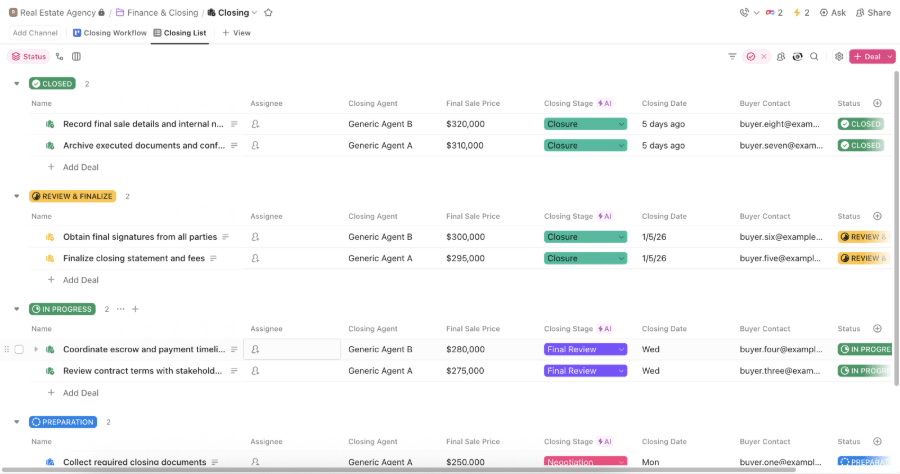Screen dimensions: 900x474
Task: Click the Closure stage label for $320,000 deal
Action: pos(562,124)
